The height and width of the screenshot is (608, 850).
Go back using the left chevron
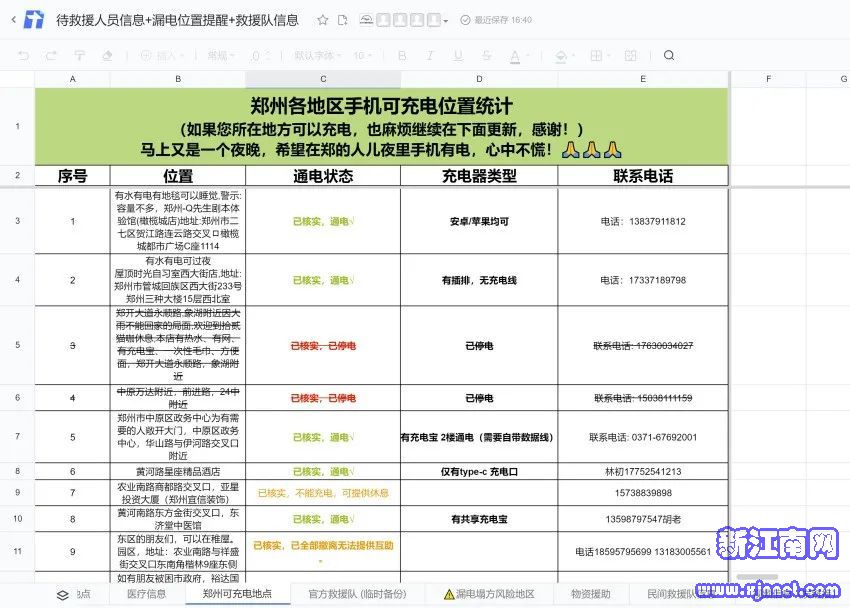[x=14, y=20]
